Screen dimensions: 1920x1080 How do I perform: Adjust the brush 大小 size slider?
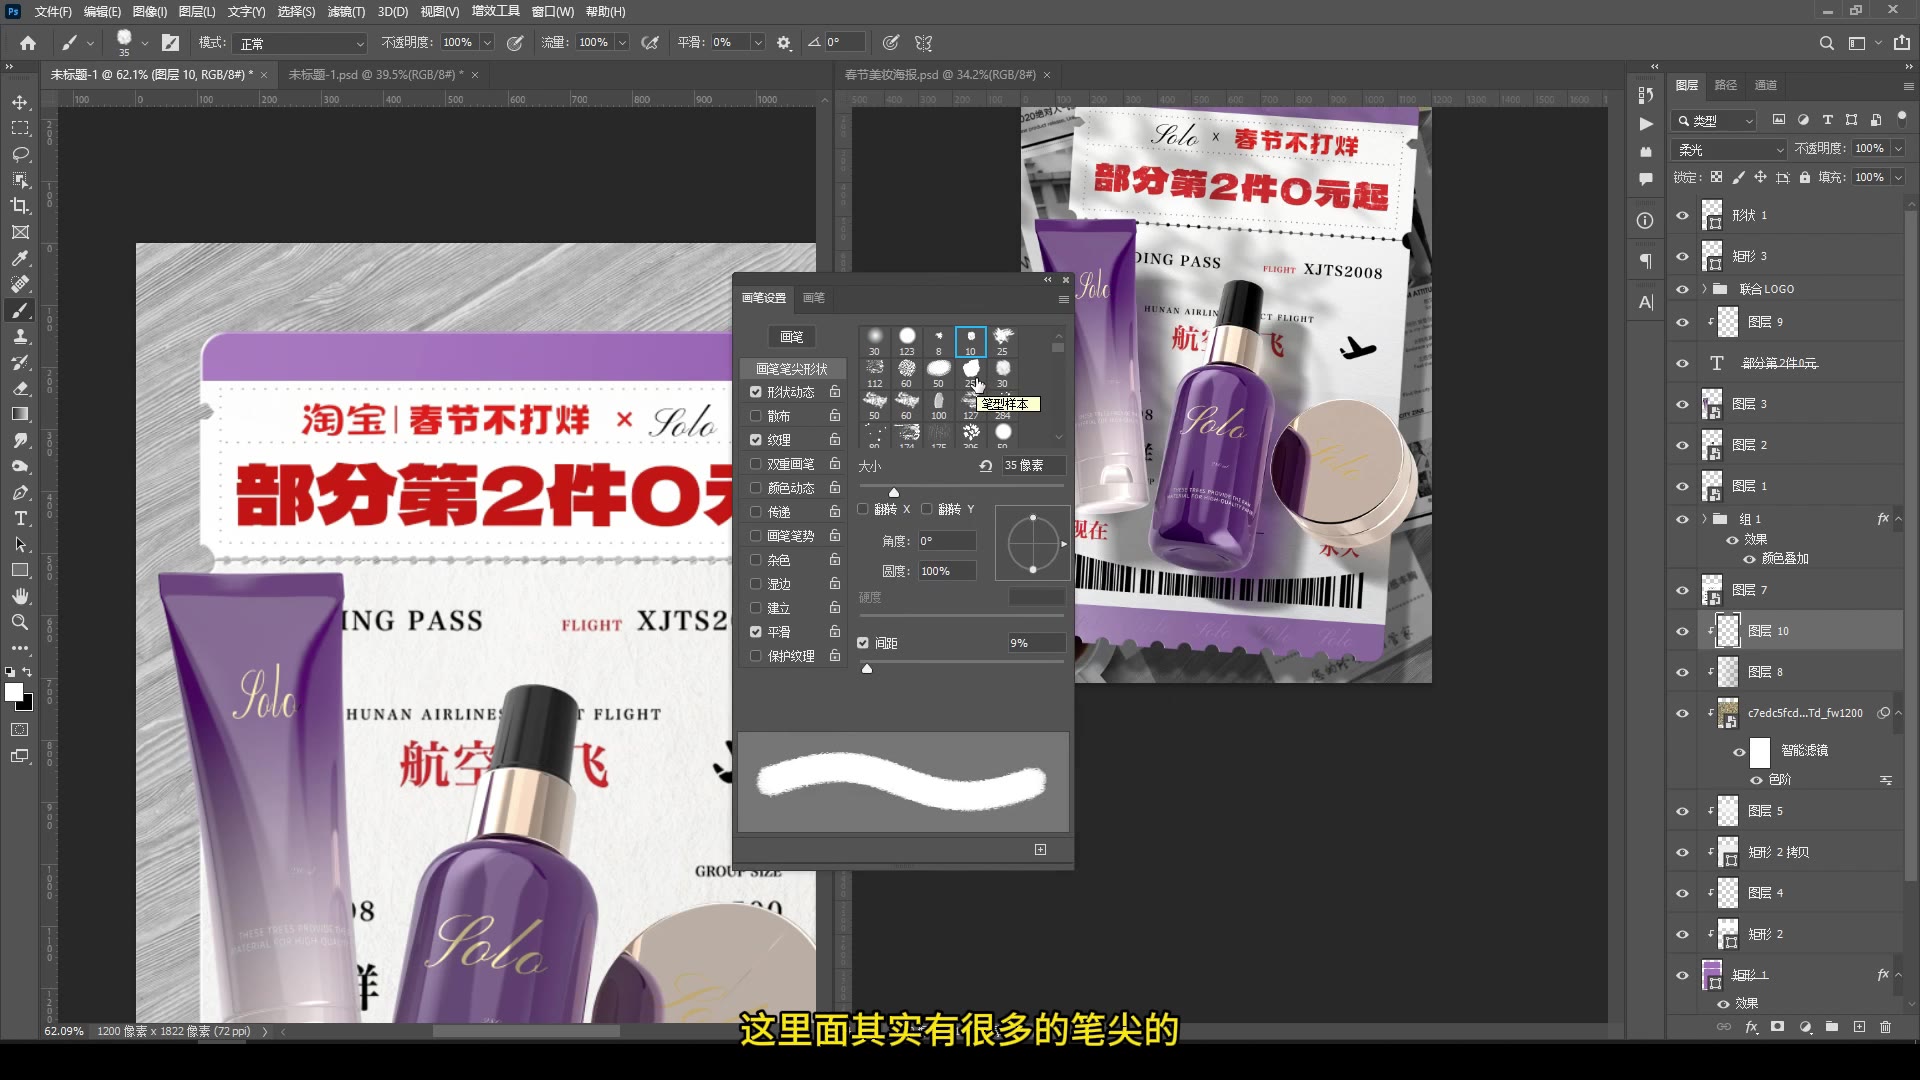[x=894, y=492]
